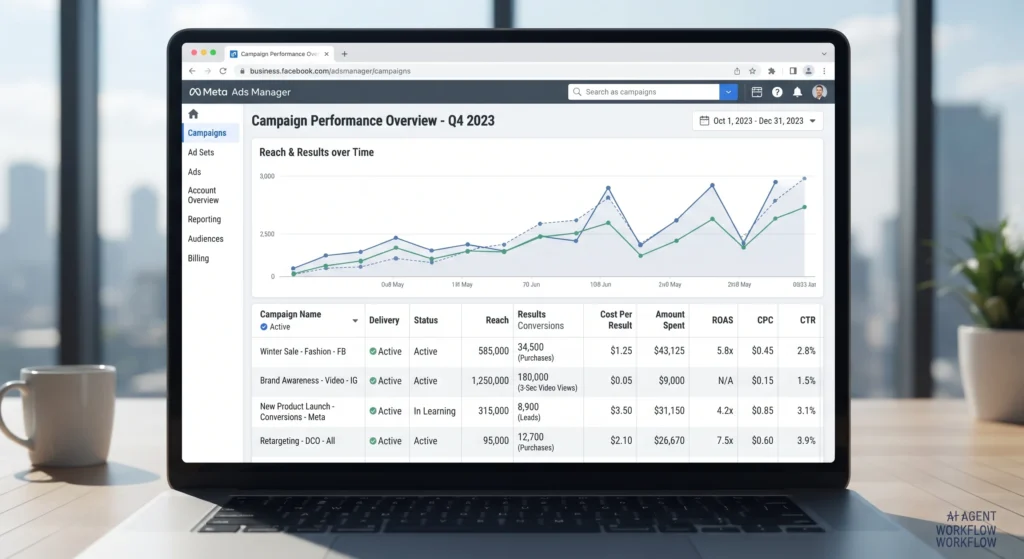The width and height of the screenshot is (1024, 559).
Task: Click the $43,125 amount spent value
Action: (x=669, y=351)
